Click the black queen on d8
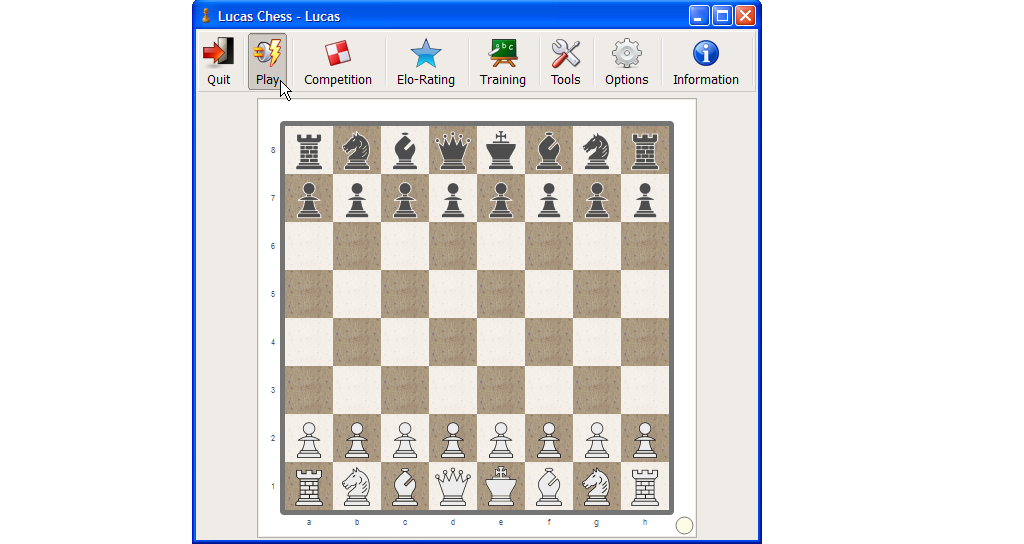 pos(453,150)
